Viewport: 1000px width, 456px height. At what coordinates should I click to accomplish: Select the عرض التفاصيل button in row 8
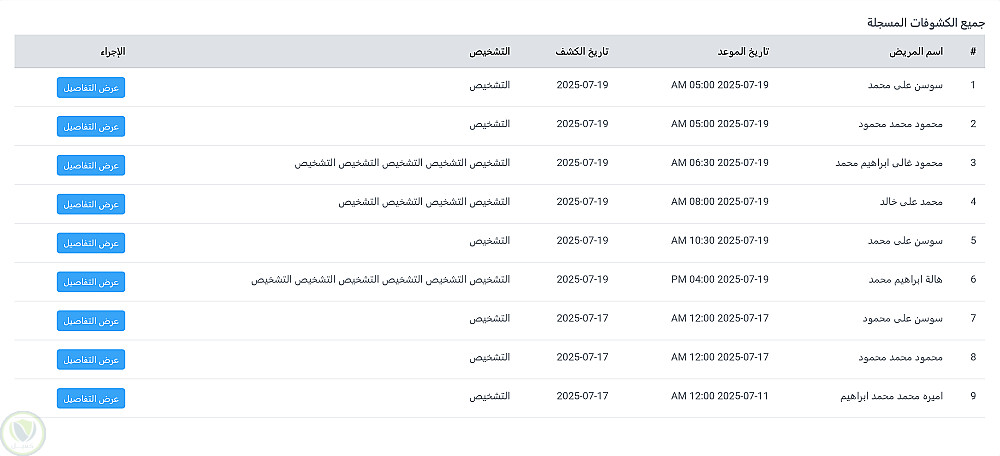tap(91, 359)
